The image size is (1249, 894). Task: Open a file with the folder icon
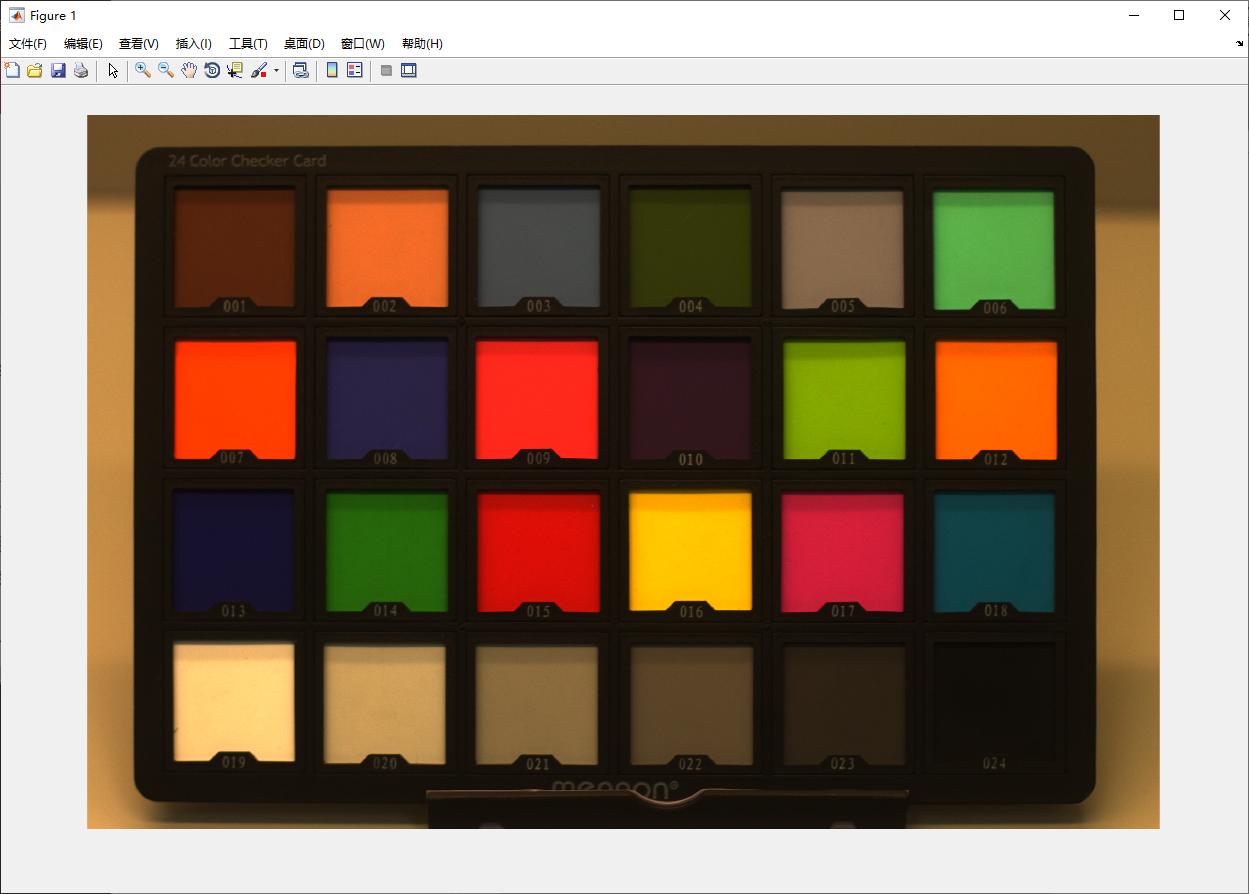(35, 70)
